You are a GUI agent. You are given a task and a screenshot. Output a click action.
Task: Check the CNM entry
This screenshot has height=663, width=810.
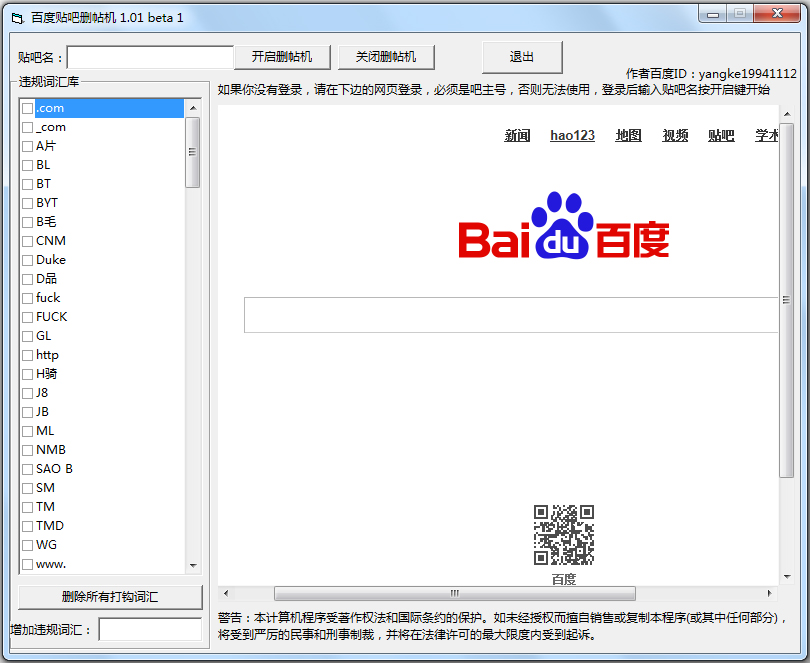27,241
